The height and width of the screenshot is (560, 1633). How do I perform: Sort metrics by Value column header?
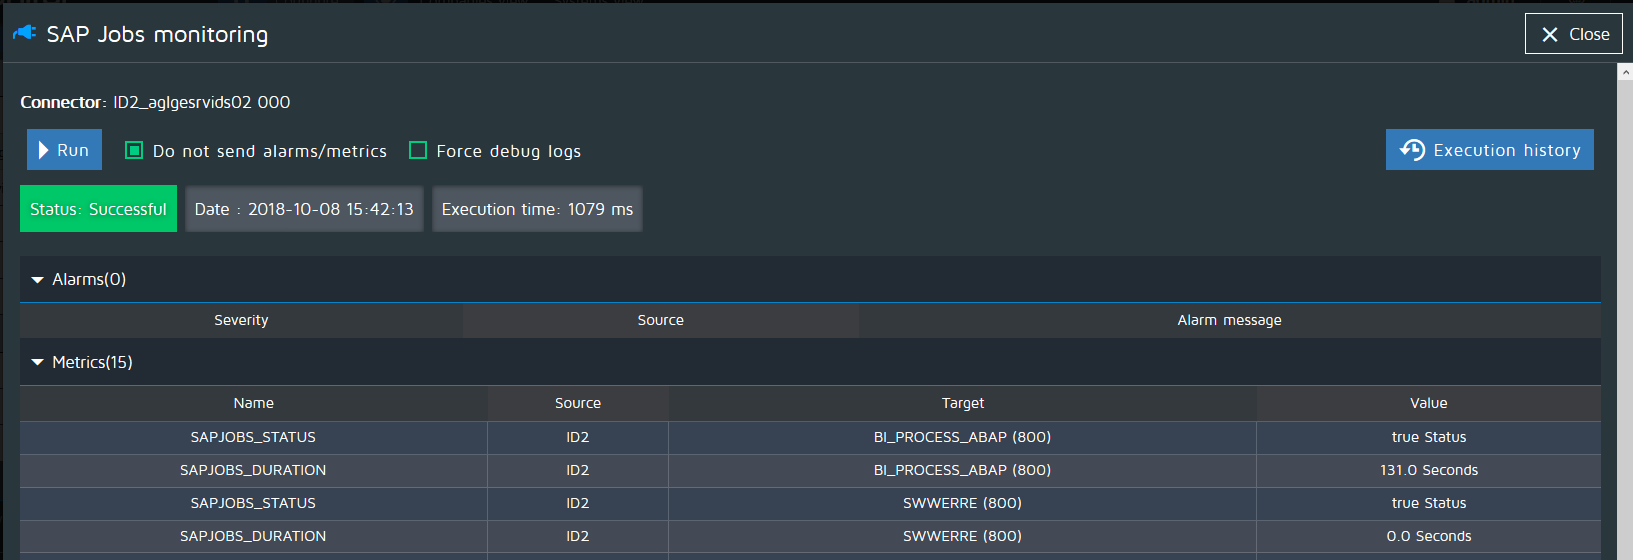(x=1428, y=404)
